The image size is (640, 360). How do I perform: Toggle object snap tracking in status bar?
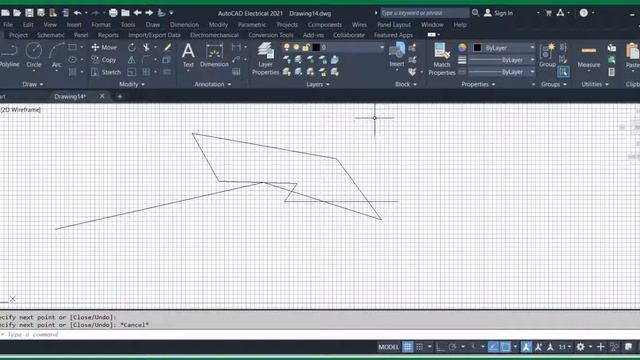coord(493,347)
